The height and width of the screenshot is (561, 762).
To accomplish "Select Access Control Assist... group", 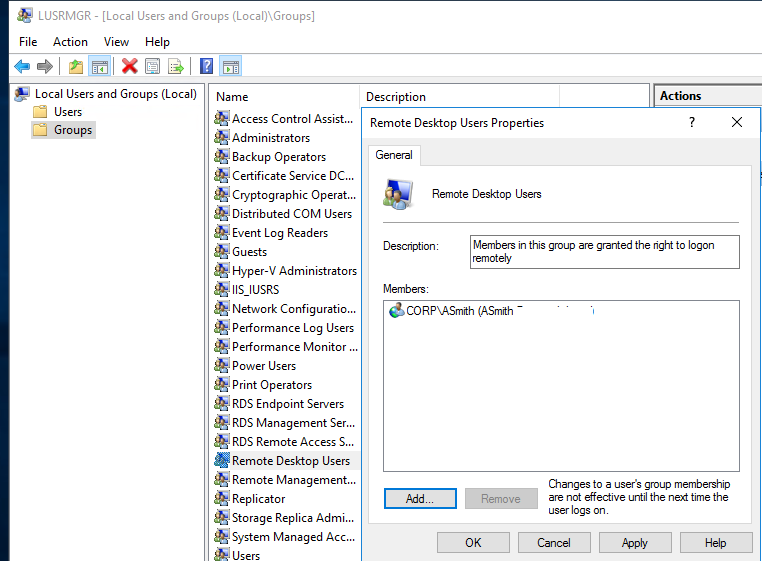I will [292, 119].
